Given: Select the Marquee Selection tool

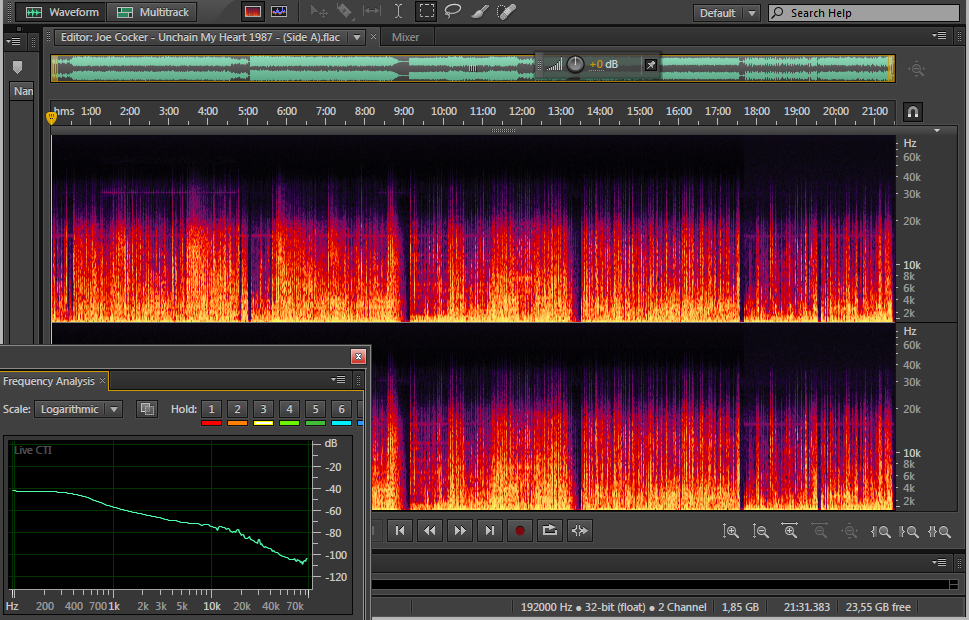Looking at the screenshot, I should 426,12.
